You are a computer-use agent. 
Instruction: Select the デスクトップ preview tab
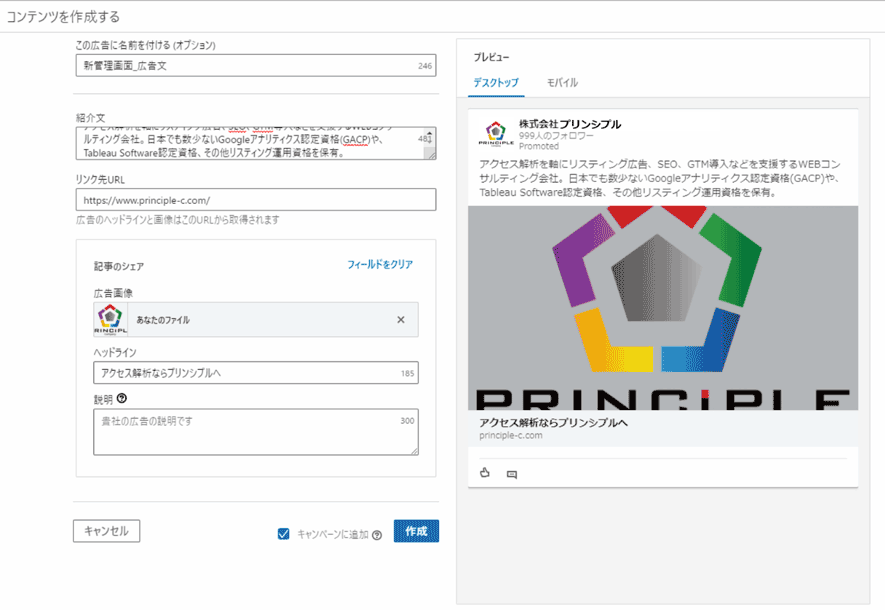click(496, 82)
